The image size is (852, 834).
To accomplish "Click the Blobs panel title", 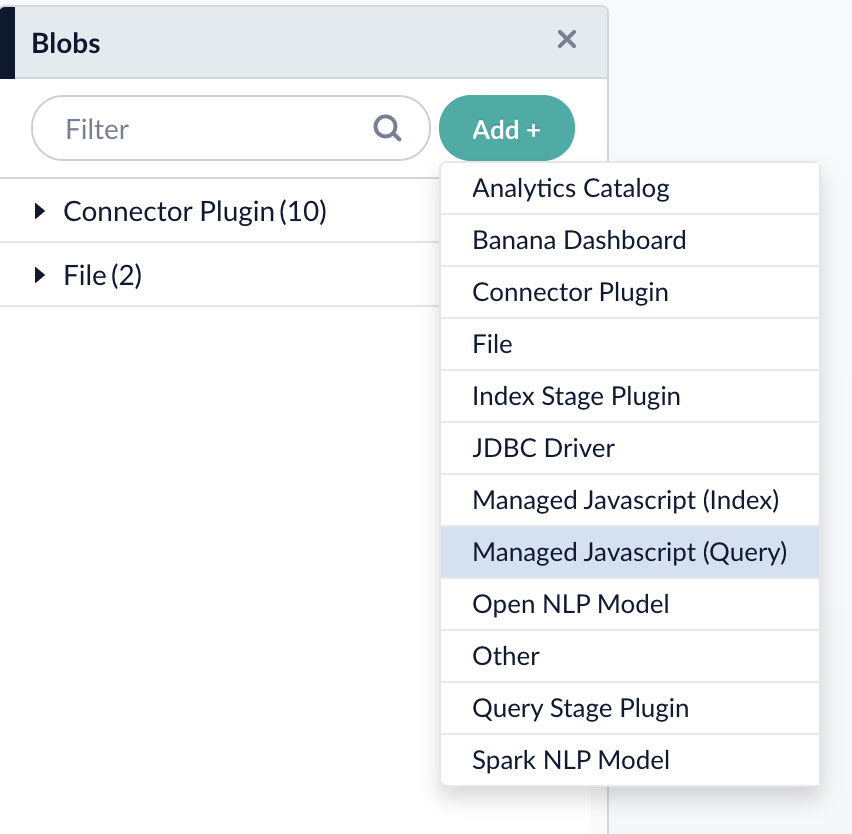I will 67,43.
